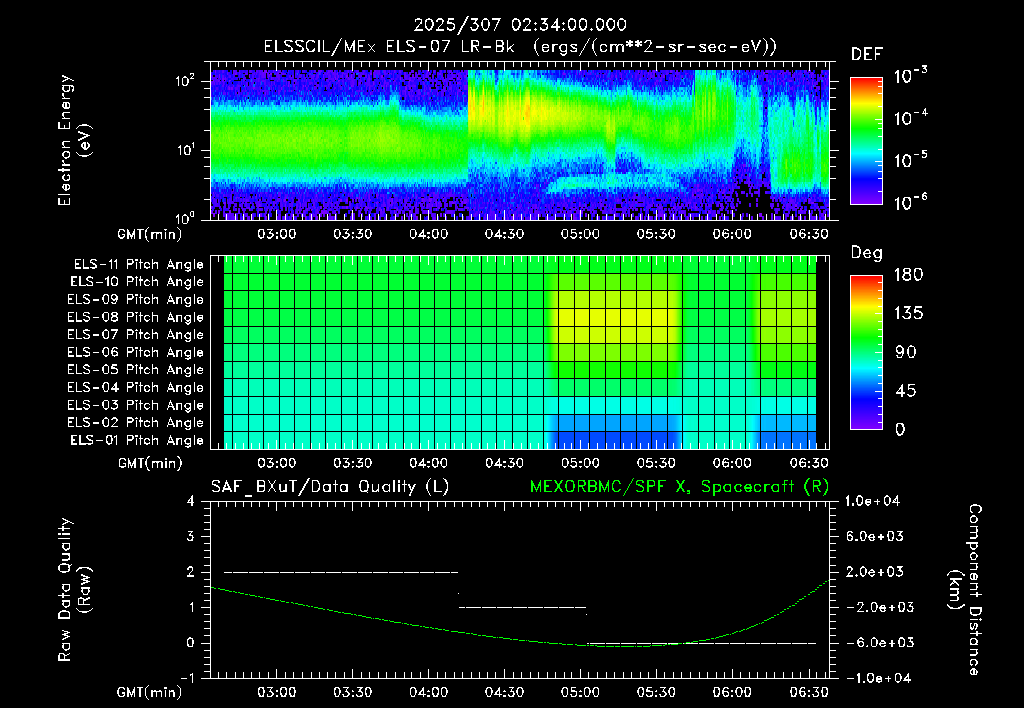Click the 135 value on the Deg scale
This screenshot has height=708, width=1024.
pyautogui.click(x=908, y=314)
